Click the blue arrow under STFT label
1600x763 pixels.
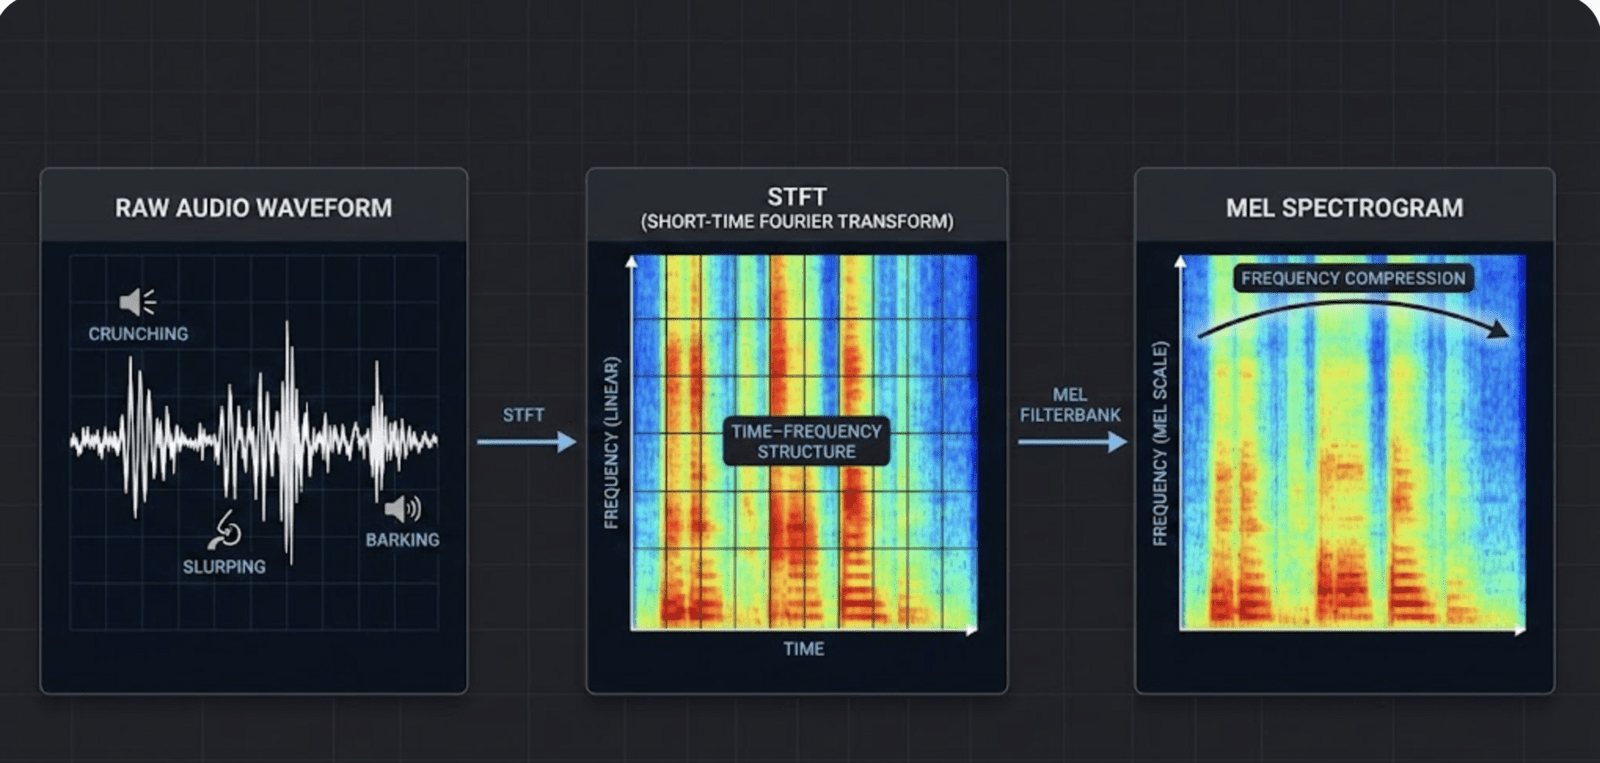tap(526, 441)
